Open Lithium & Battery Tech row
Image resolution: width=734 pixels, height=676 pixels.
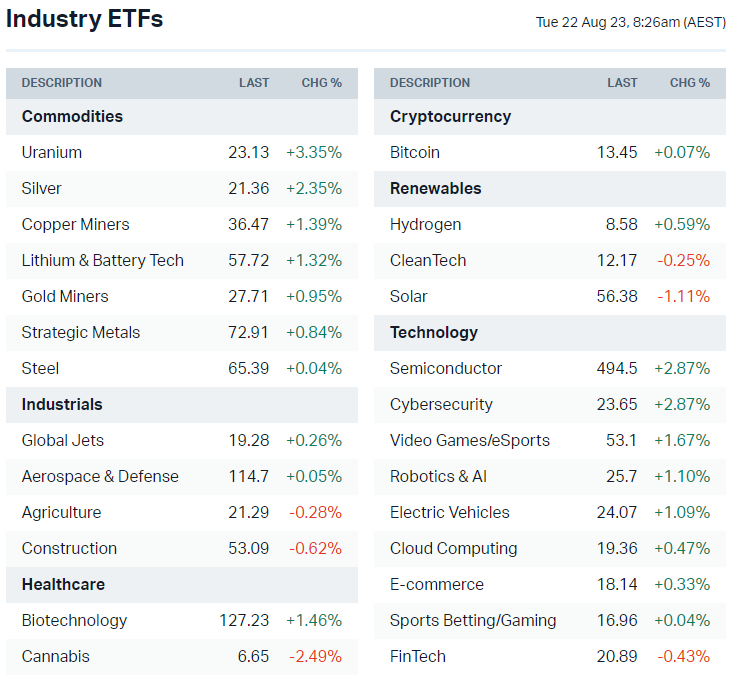(x=103, y=260)
